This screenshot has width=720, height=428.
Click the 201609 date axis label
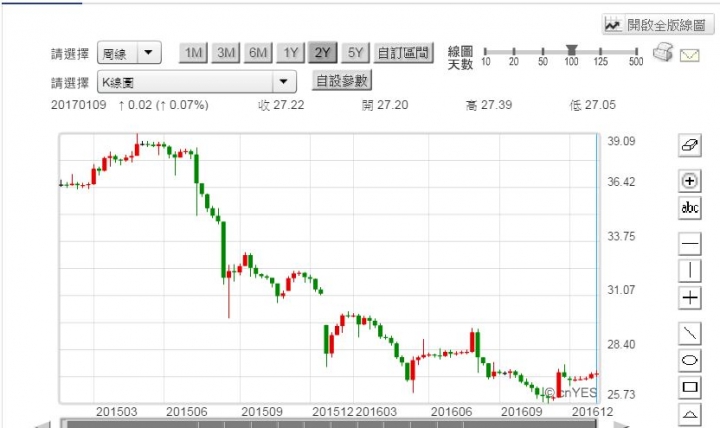[521, 411]
